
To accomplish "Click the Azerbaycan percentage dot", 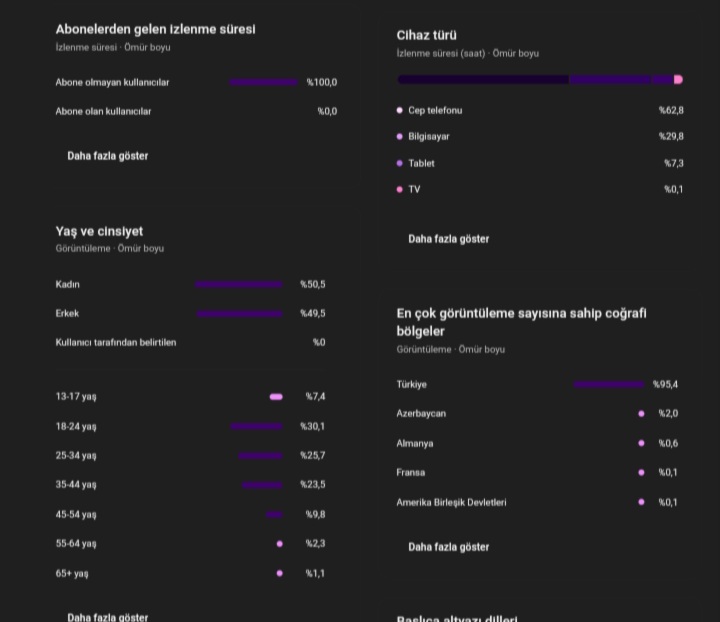I will [x=641, y=414].
